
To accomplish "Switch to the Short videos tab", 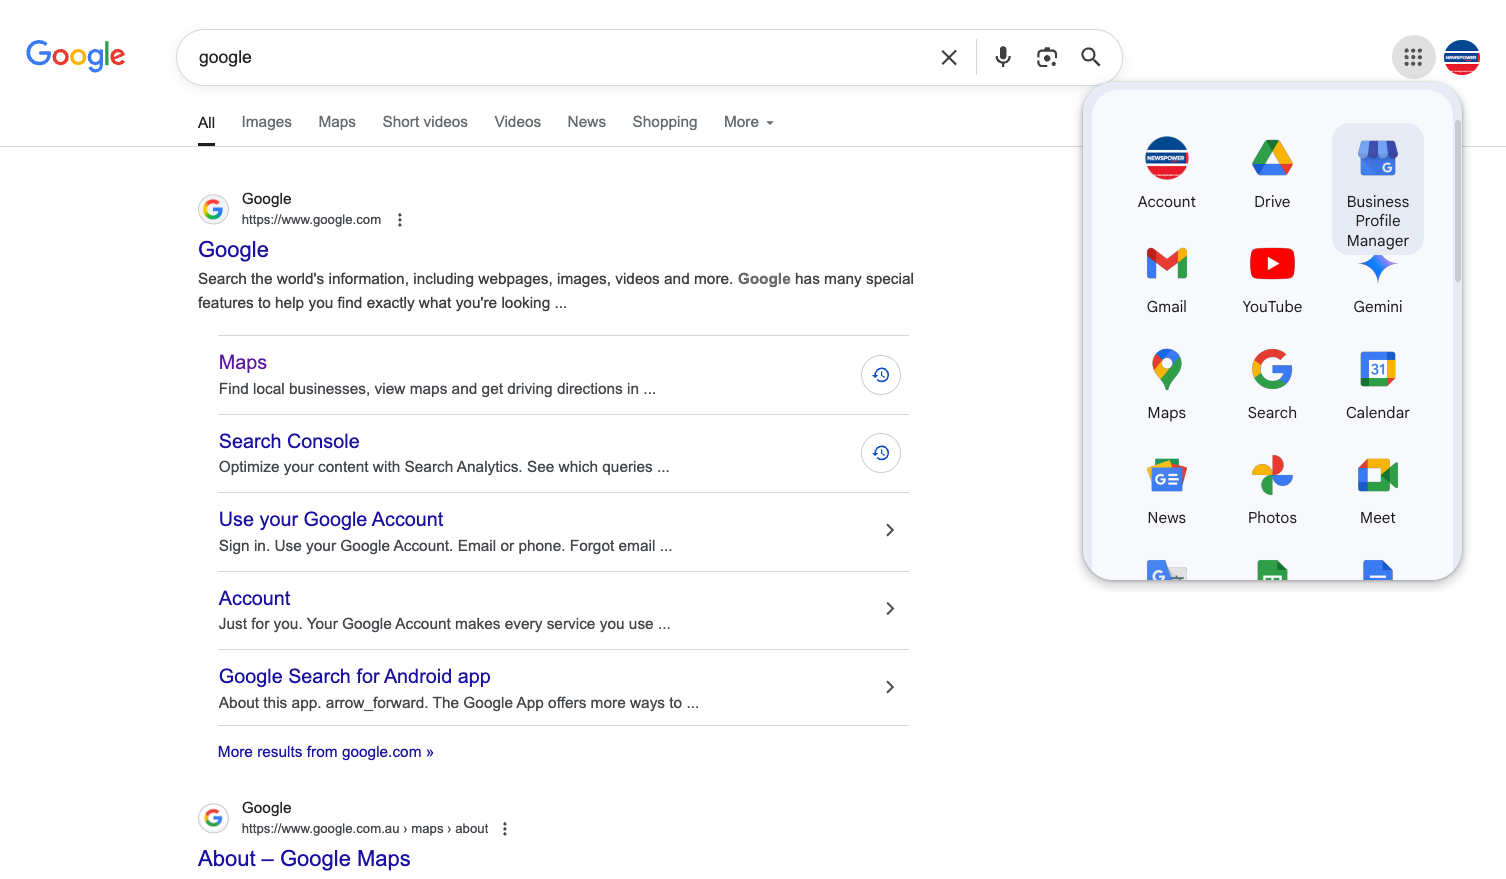I will (425, 122).
